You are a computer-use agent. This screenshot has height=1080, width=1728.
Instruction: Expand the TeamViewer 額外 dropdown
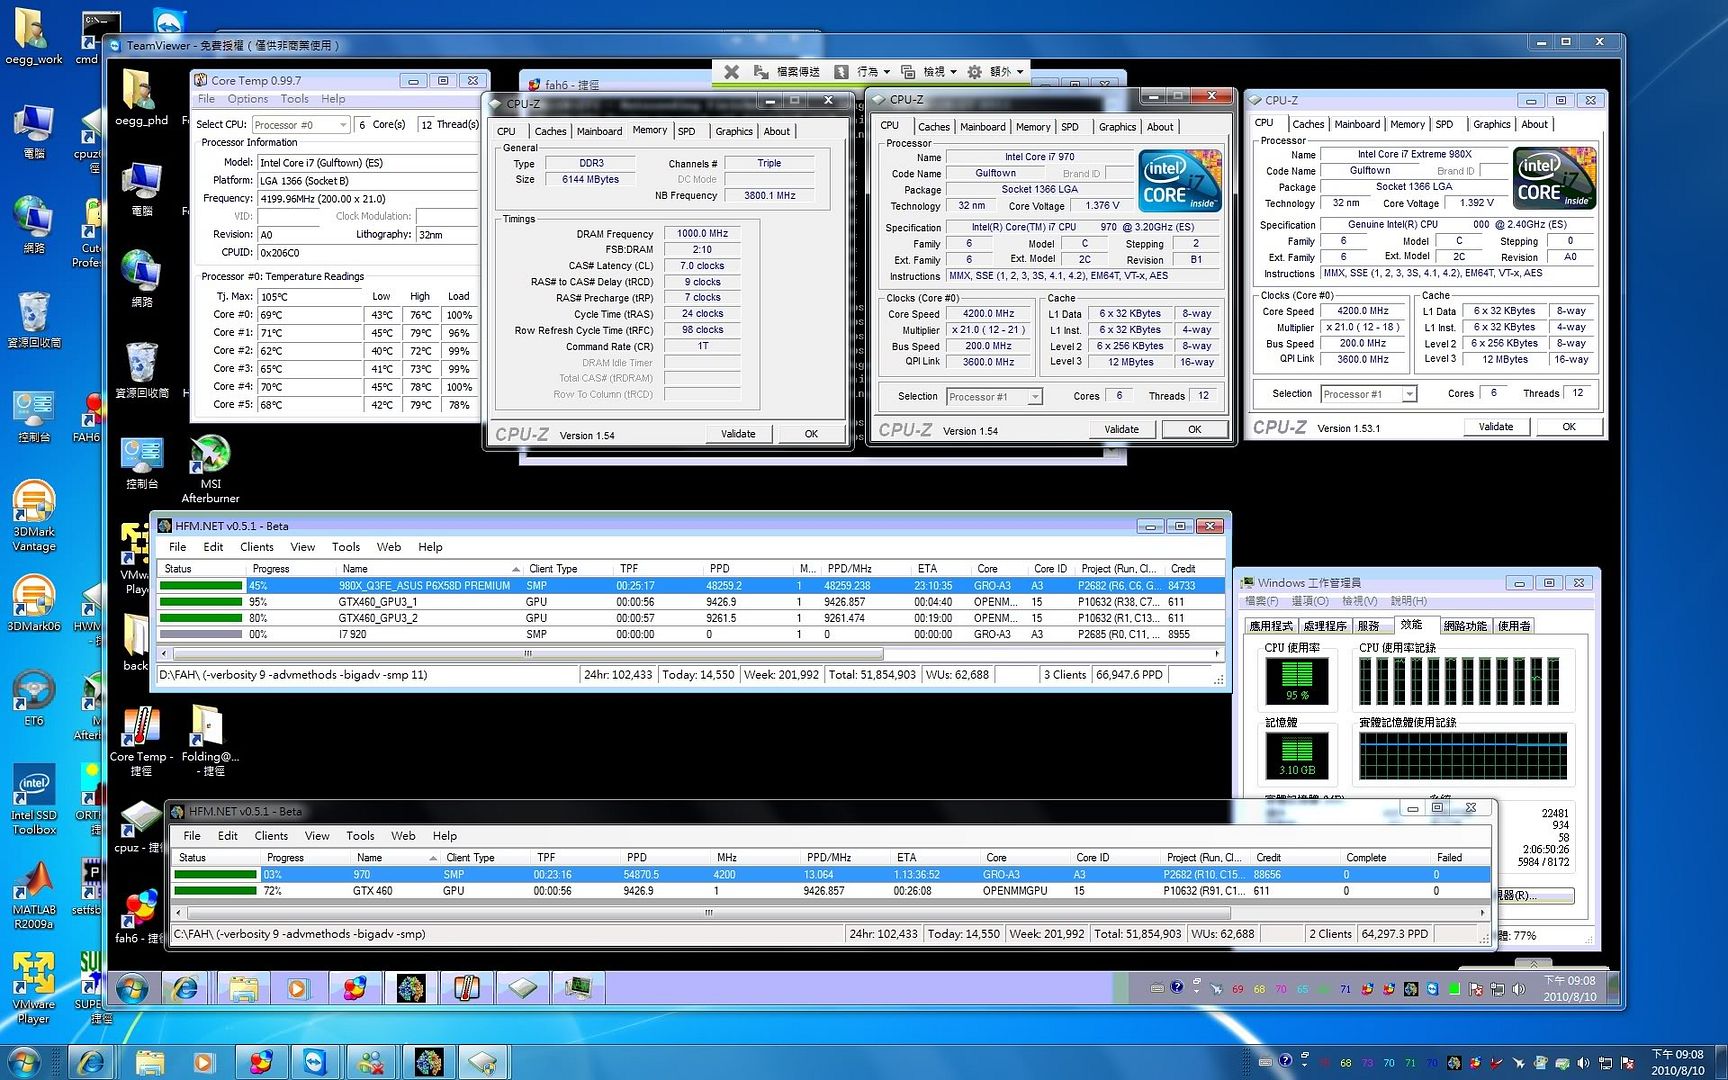point(996,72)
